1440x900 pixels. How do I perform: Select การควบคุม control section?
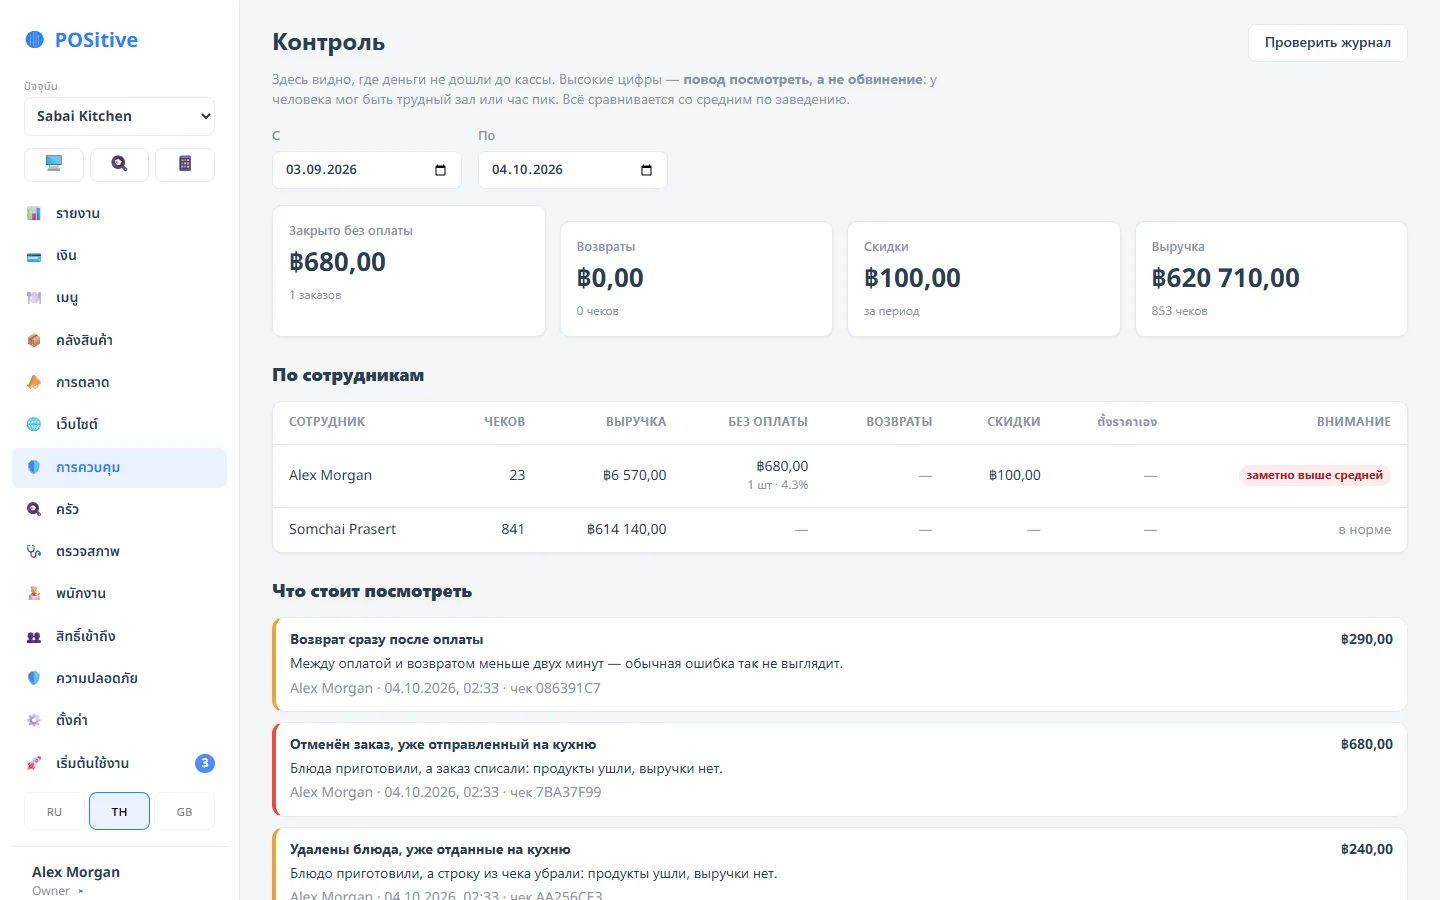[119, 467]
